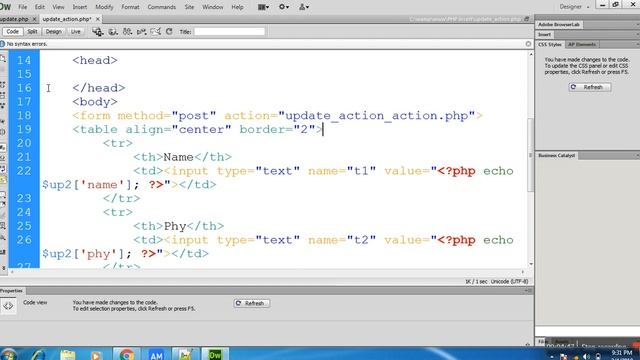Close the update.php tab

(34, 19)
